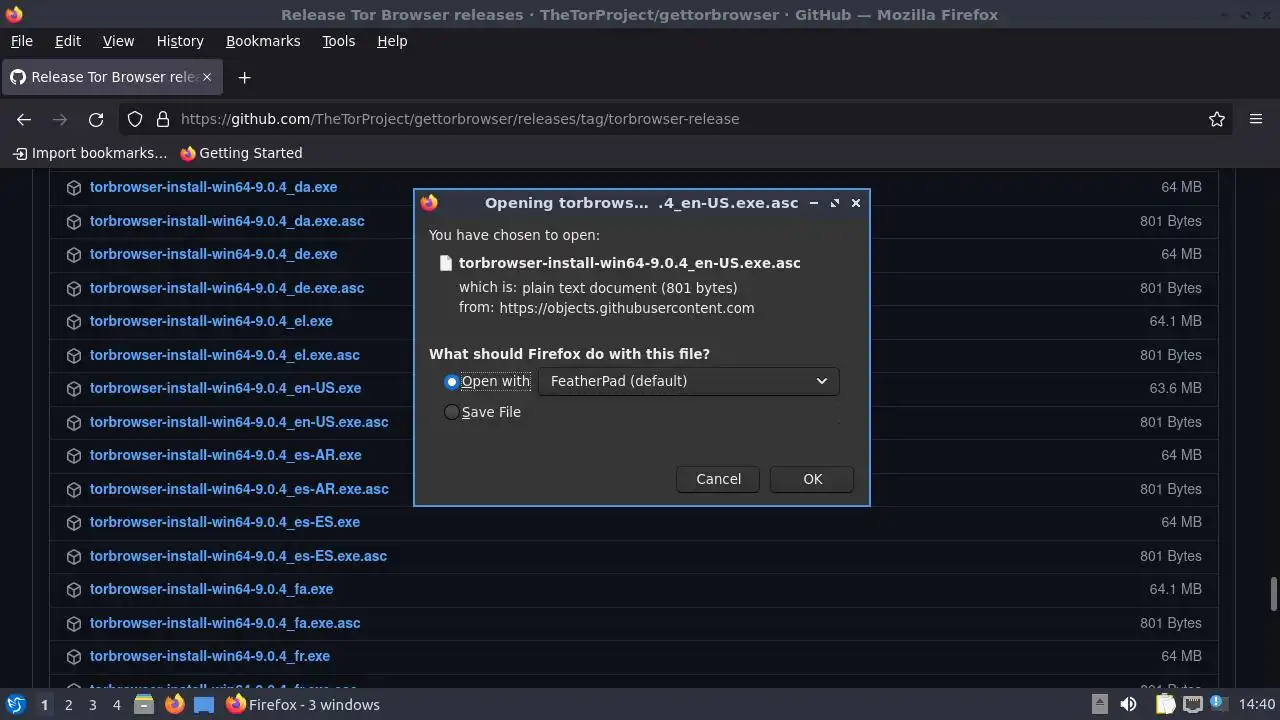Open the Help menu
Image resolution: width=1280 pixels, height=720 pixels.
[x=392, y=41]
